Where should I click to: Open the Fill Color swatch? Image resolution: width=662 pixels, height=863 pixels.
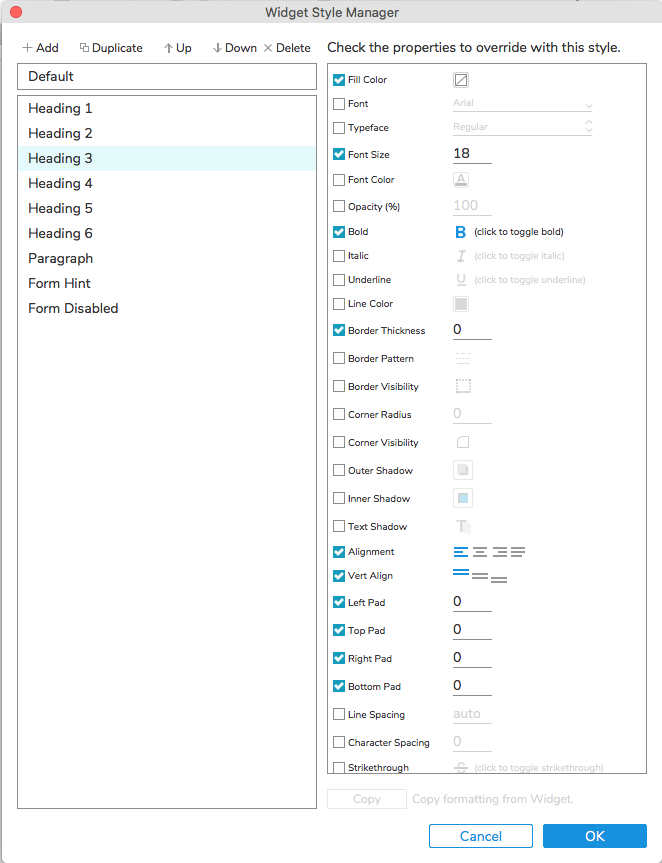[x=461, y=80]
